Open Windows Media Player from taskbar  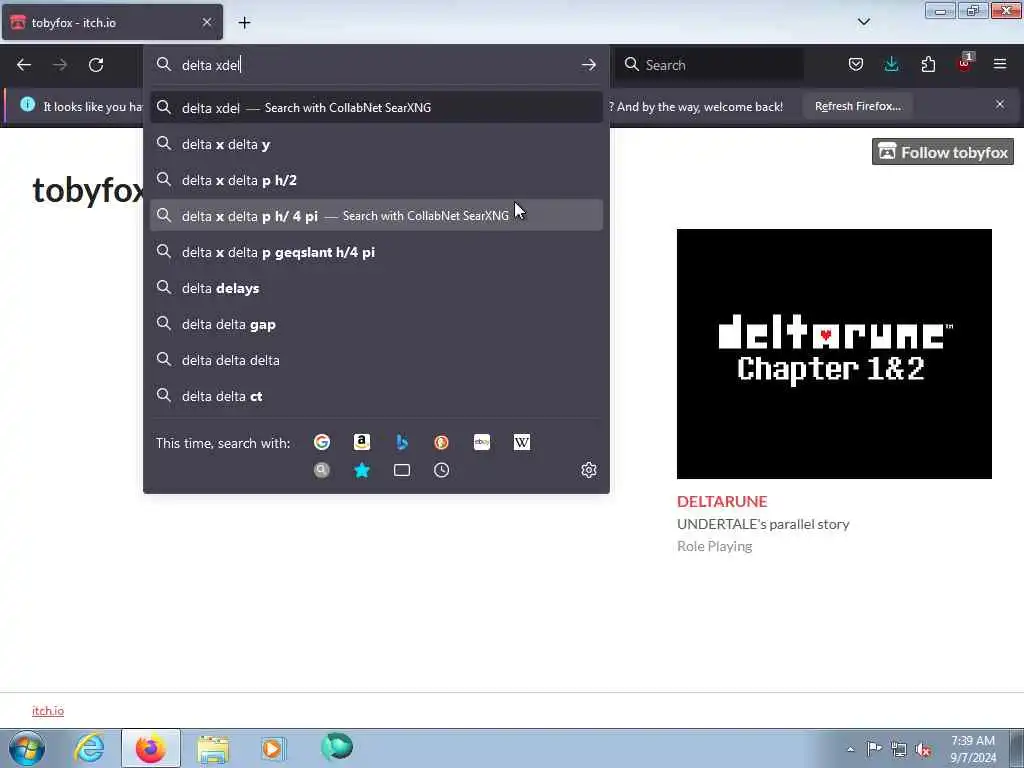[273, 748]
